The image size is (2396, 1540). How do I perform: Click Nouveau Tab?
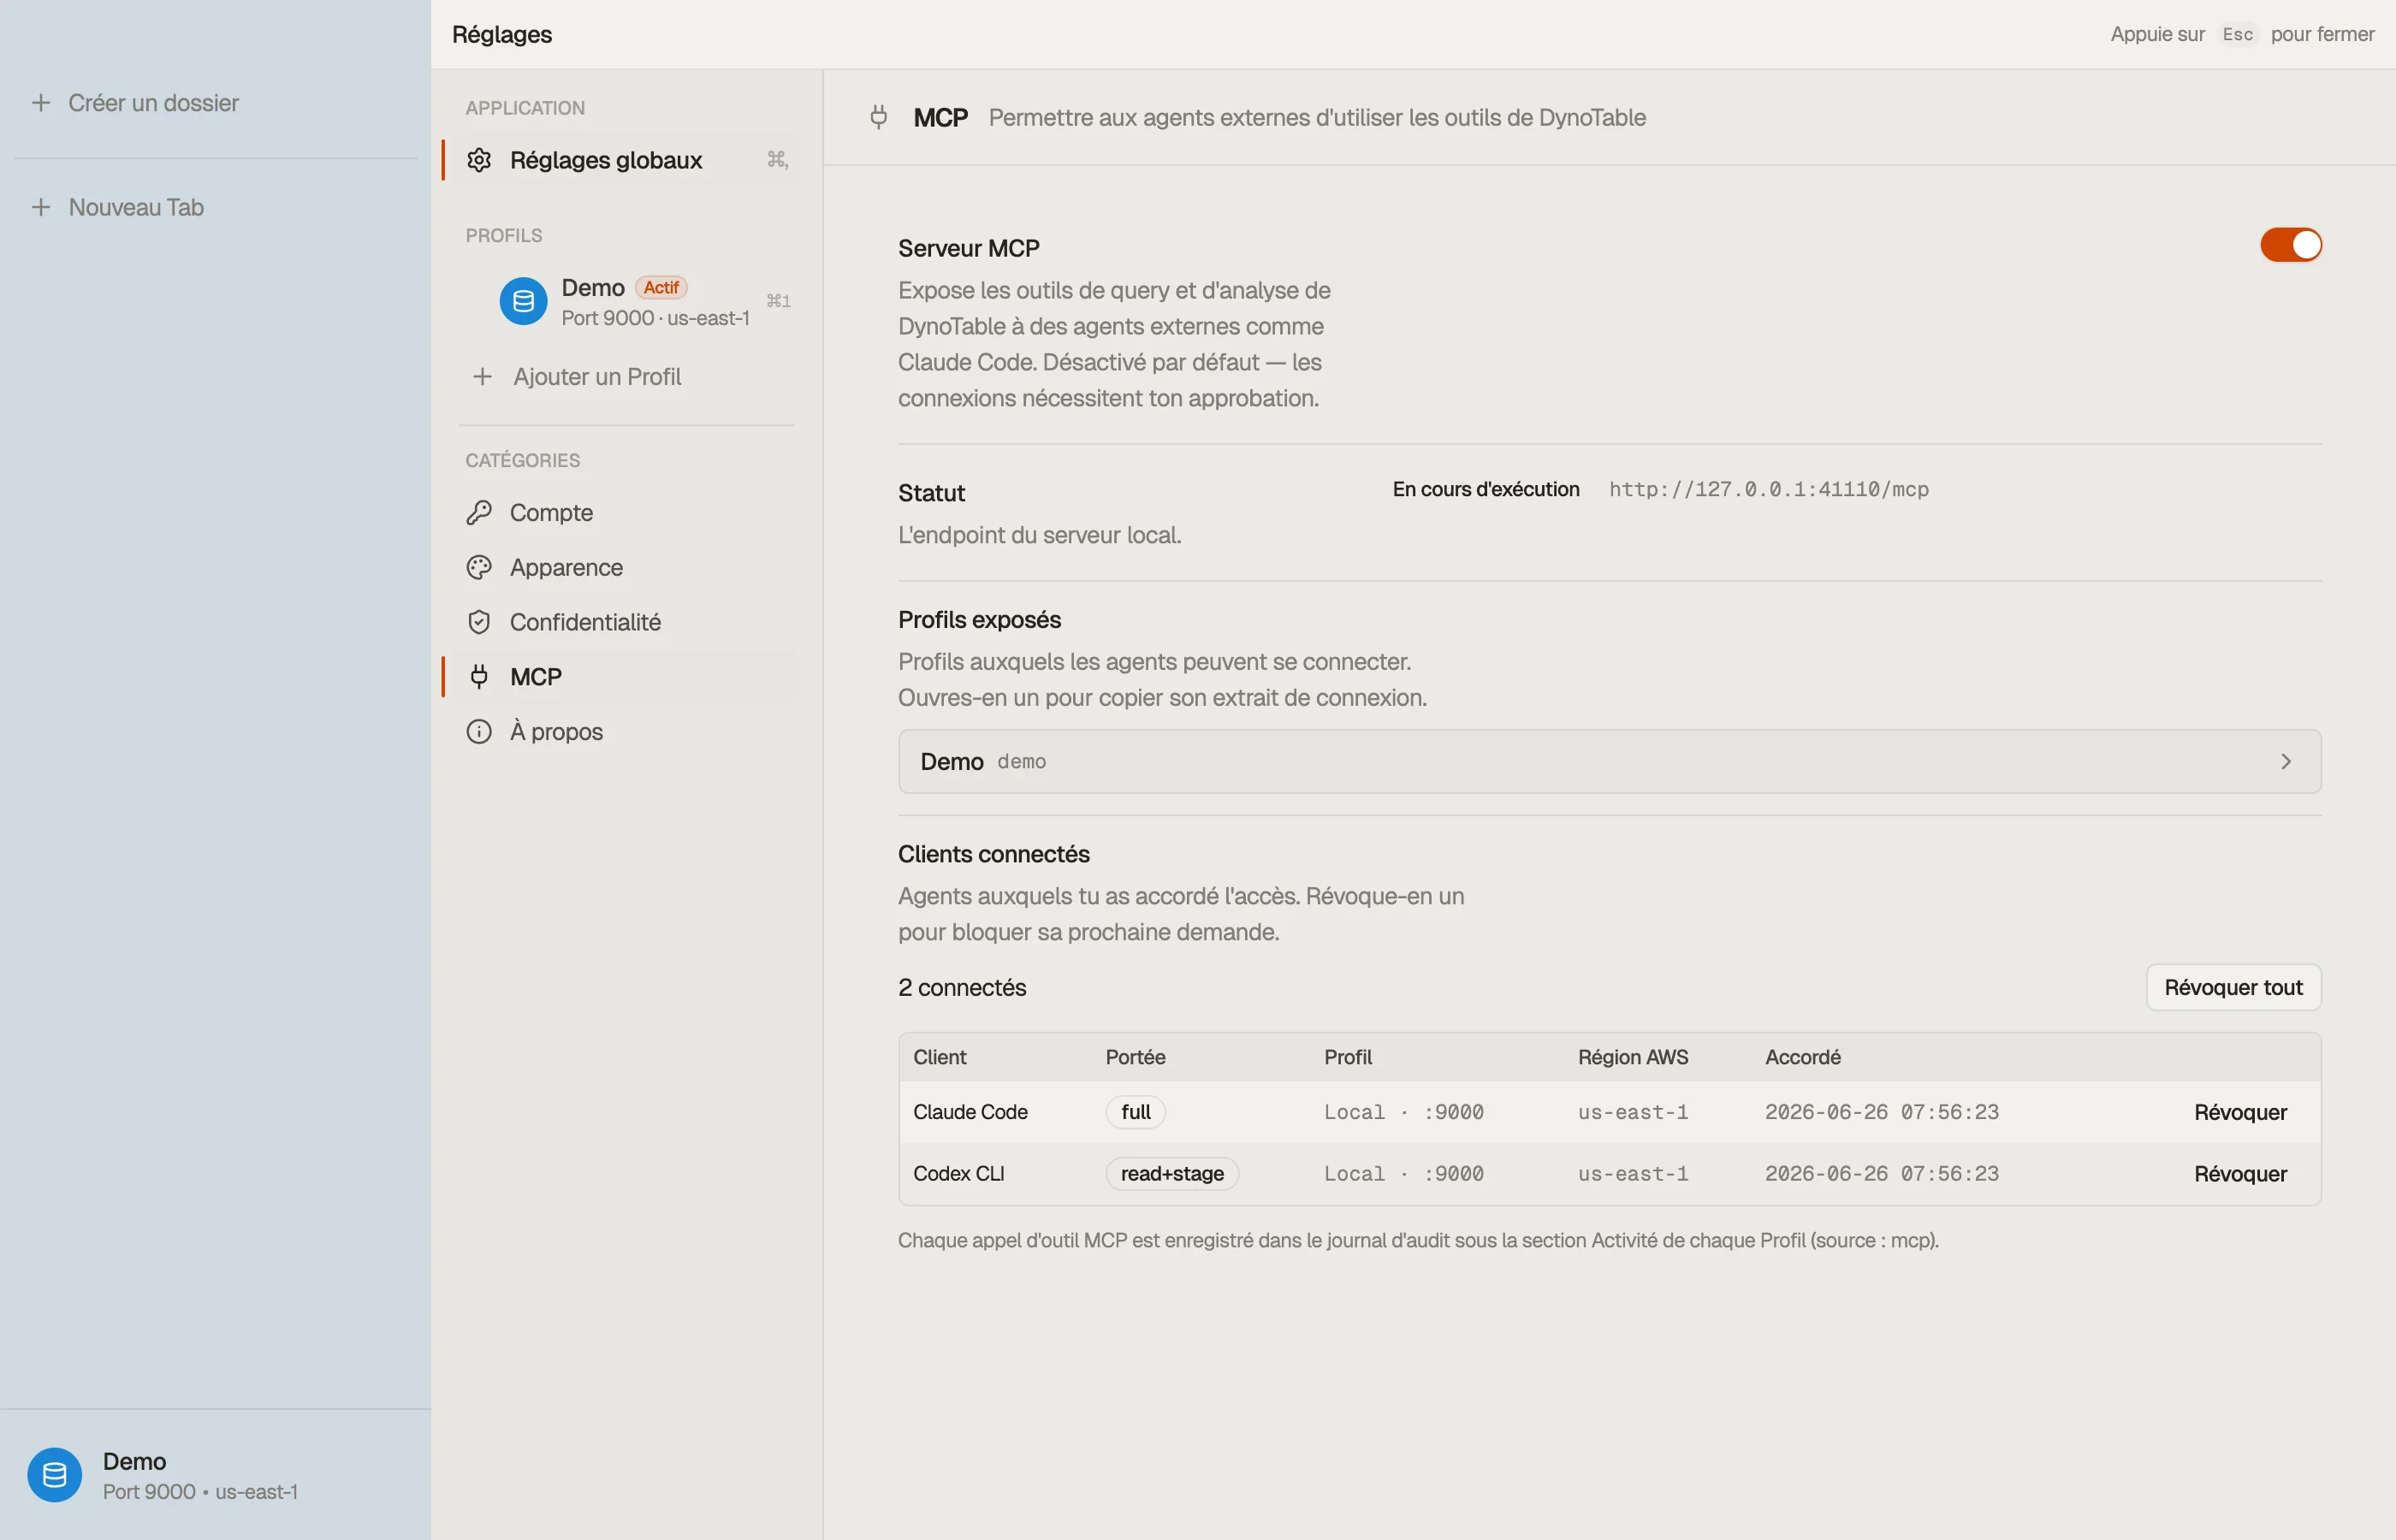(x=136, y=207)
